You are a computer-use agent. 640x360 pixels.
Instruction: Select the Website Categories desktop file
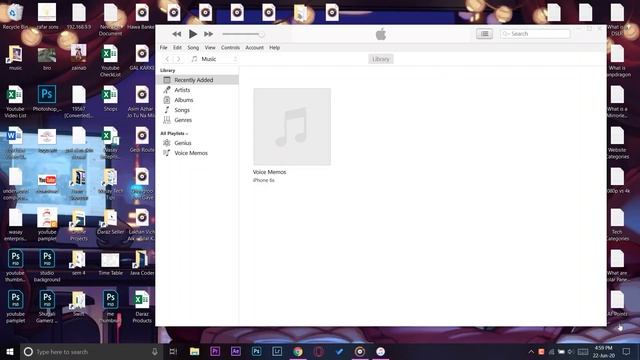pos(617,143)
